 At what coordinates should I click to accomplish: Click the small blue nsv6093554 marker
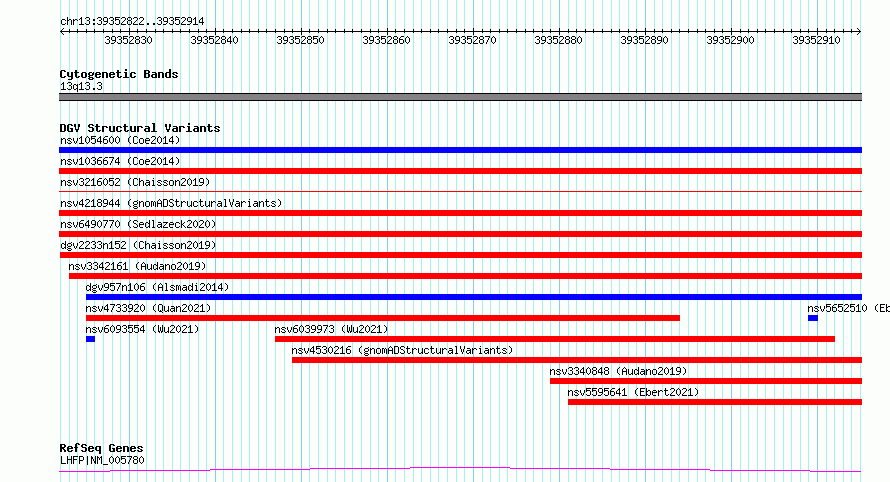[x=90, y=339]
